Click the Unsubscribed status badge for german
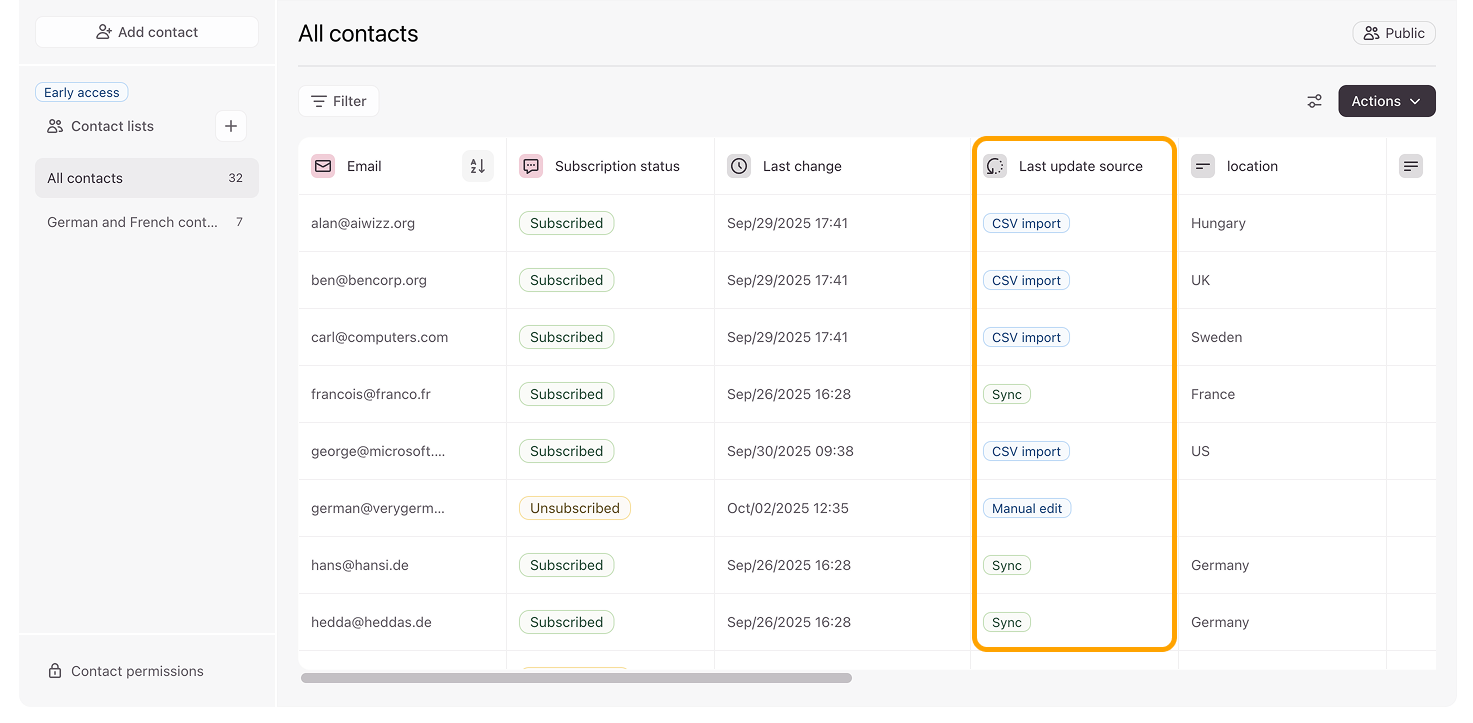Image resolution: width=1473 pixels, height=723 pixels. 575,508
